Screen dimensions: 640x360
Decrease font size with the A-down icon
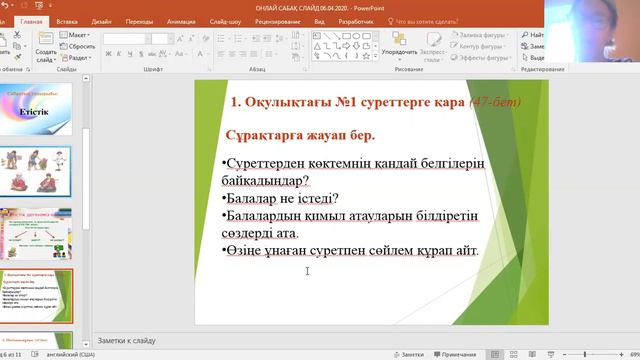click(191, 39)
